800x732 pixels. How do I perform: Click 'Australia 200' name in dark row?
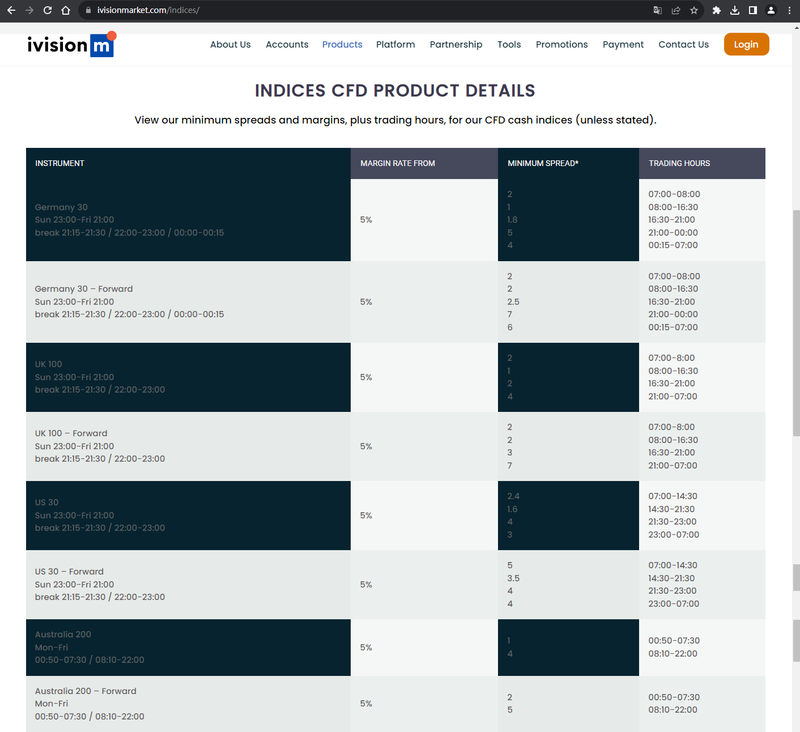click(x=63, y=635)
